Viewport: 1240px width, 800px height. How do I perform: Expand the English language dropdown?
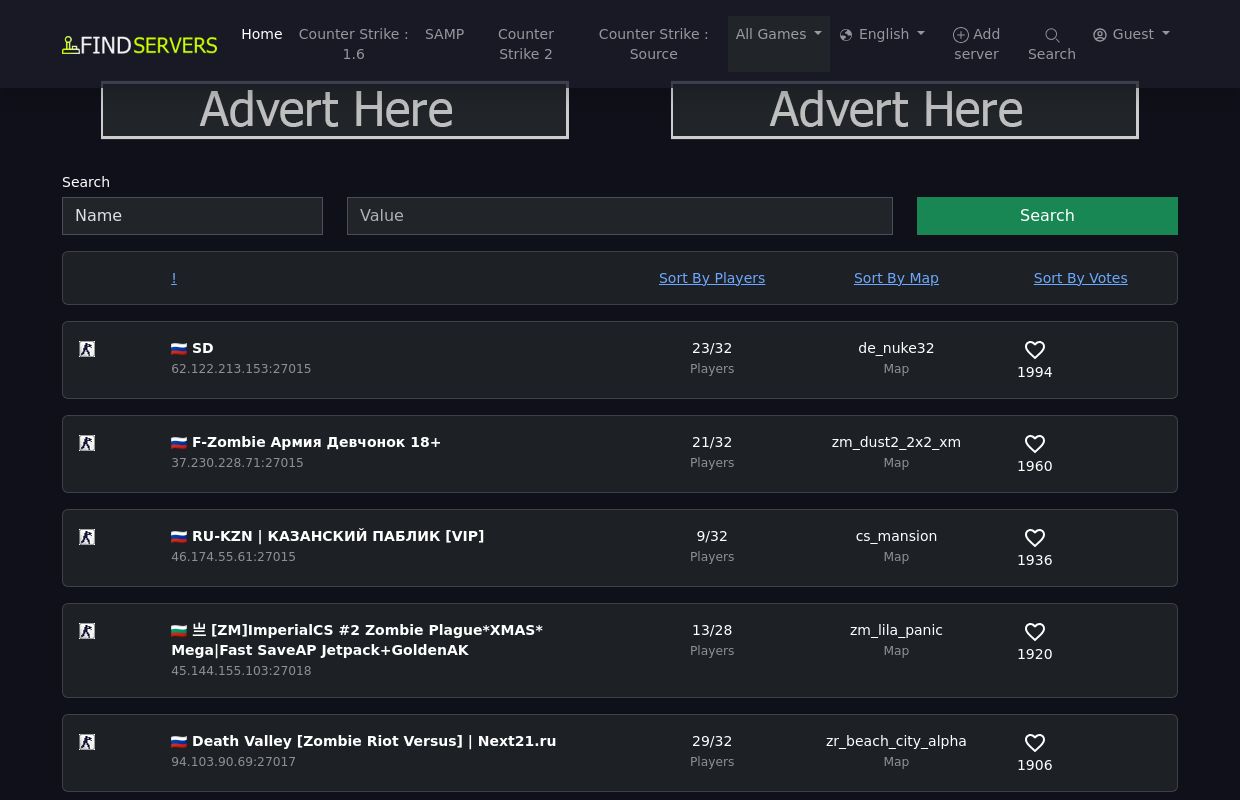(883, 34)
